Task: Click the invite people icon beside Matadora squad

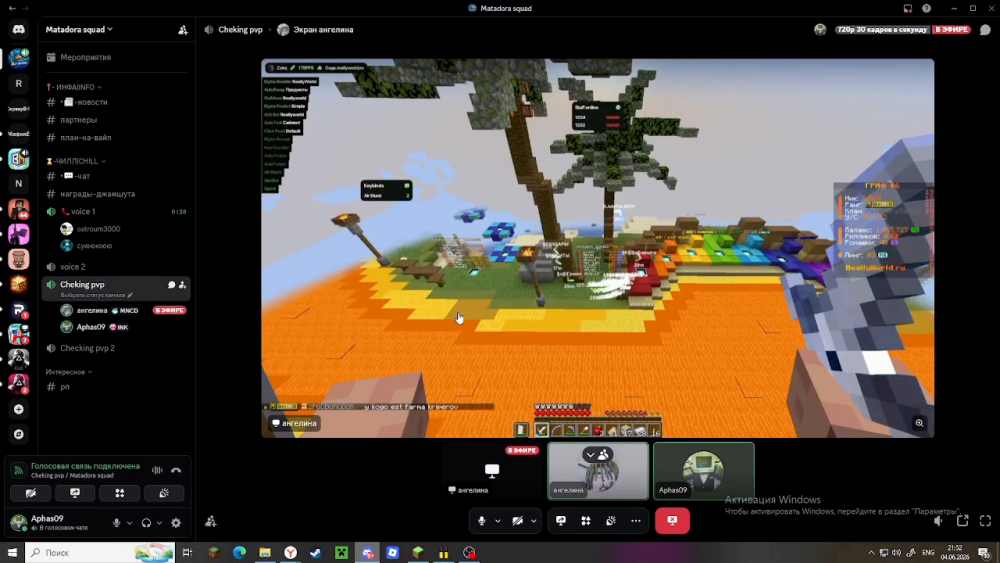Action: pos(182,30)
